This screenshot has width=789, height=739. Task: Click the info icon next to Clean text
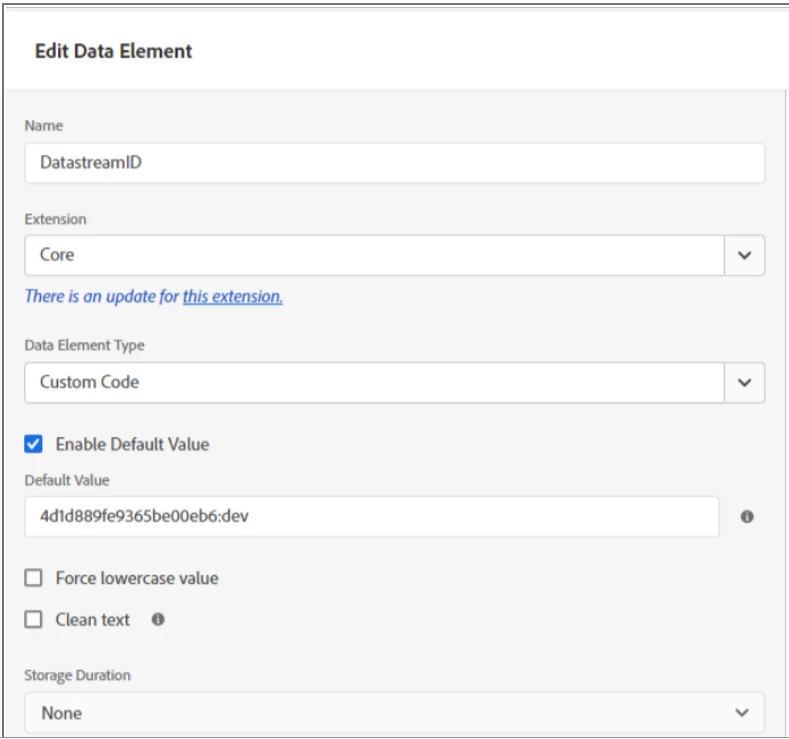click(158, 619)
